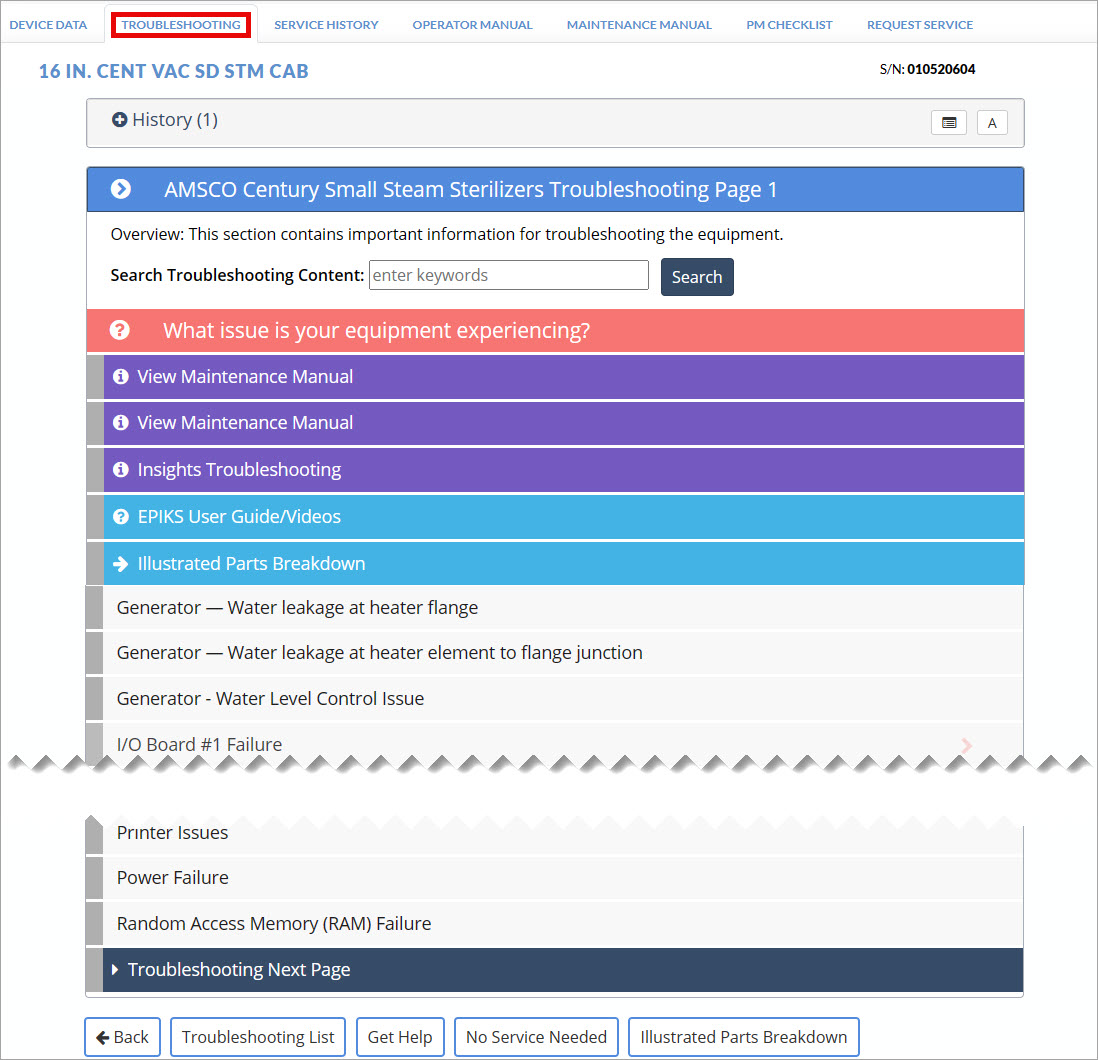The height and width of the screenshot is (1060, 1098).
Task: Click the arrow circle icon in AMSCO header
Action: pyautogui.click(x=120, y=189)
